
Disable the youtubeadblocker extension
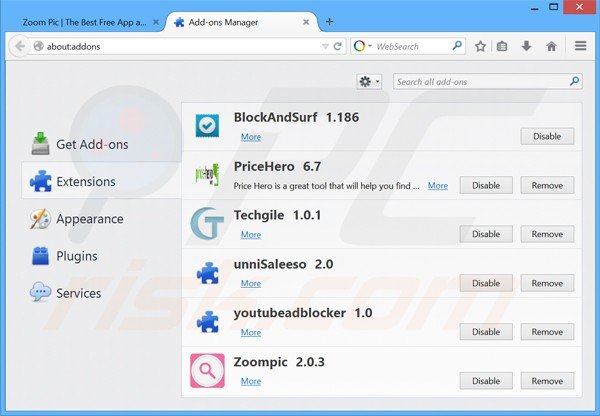486,332
